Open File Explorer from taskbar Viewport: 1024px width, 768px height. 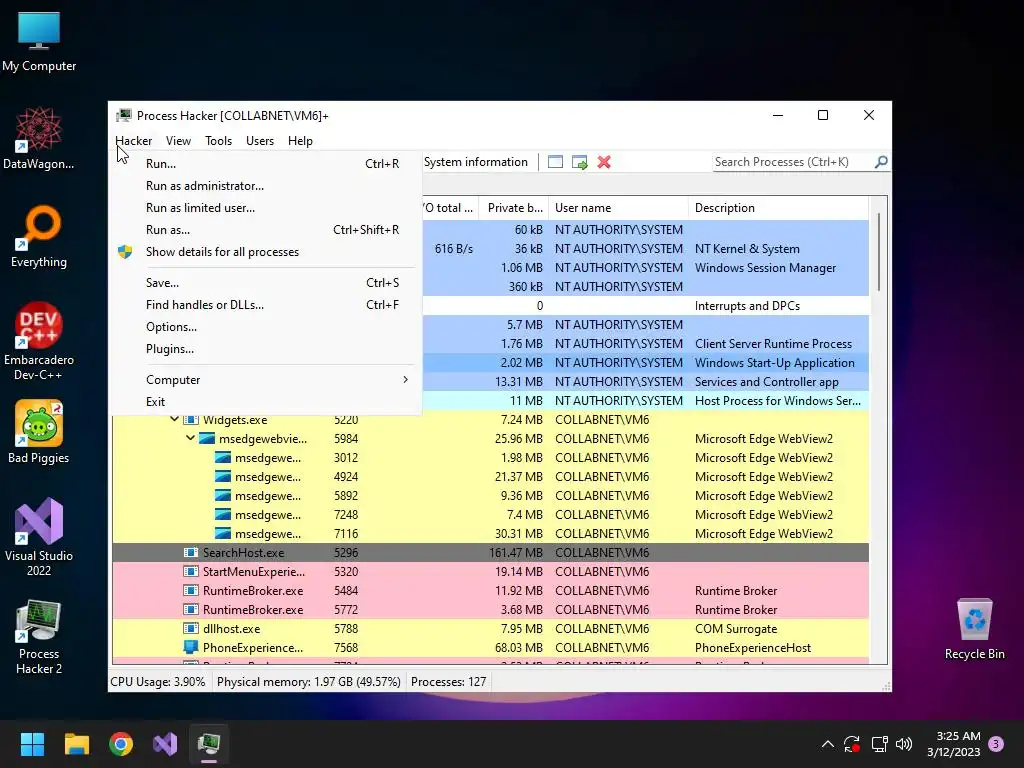76,744
